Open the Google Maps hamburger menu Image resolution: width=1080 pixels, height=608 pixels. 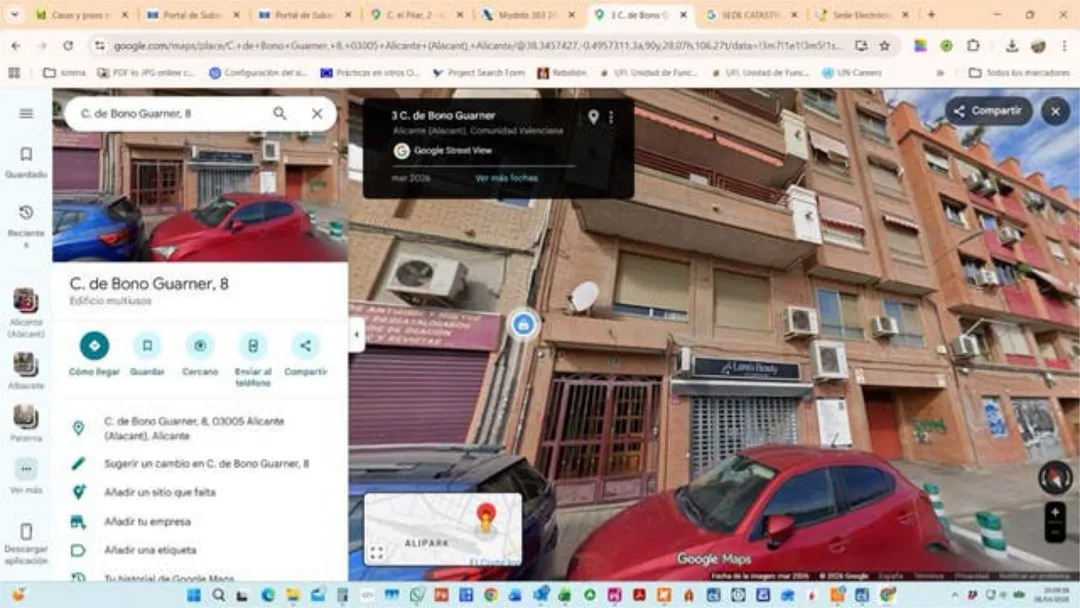26,113
